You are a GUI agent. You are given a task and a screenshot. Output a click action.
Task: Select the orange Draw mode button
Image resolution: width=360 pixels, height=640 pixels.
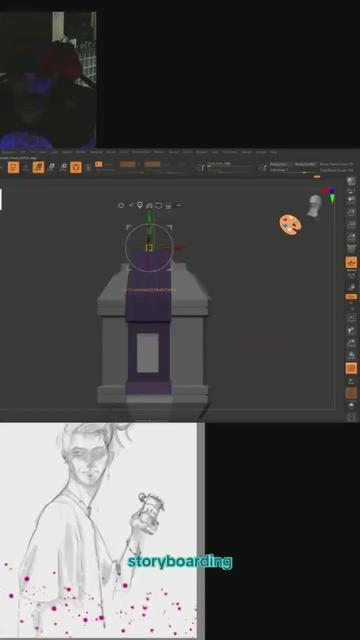point(38,167)
